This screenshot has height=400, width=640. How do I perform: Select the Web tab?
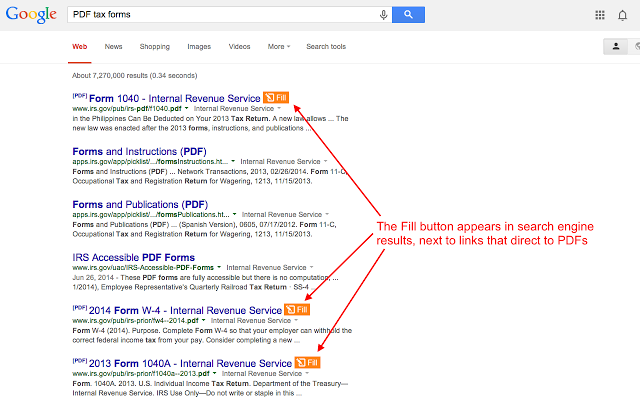pos(80,47)
